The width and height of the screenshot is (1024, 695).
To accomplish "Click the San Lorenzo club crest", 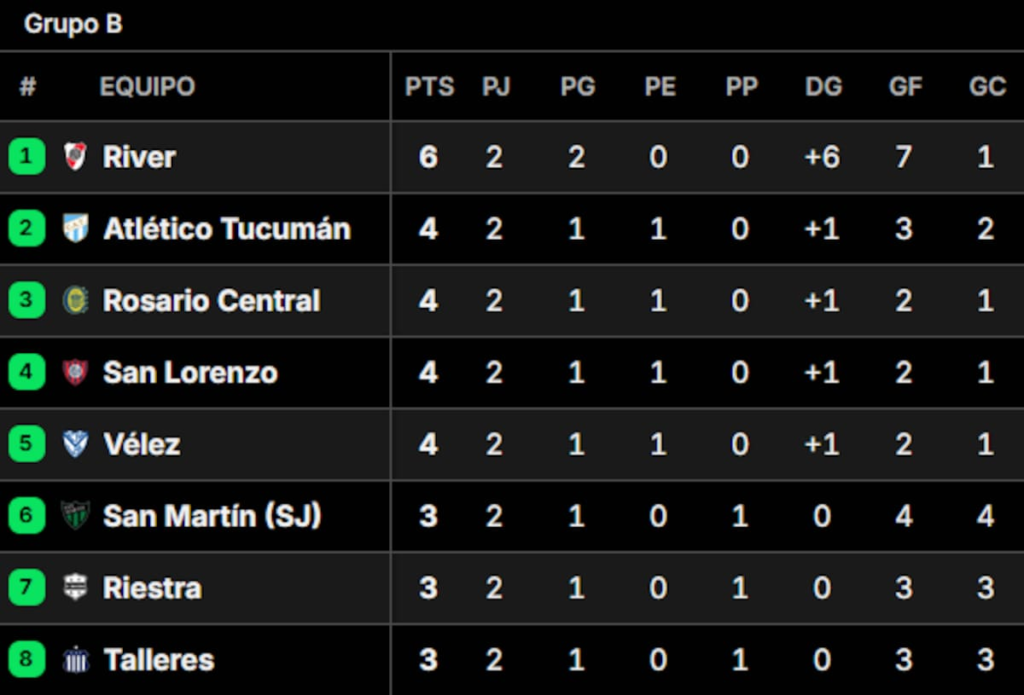I will pyautogui.click(x=75, y=372).
